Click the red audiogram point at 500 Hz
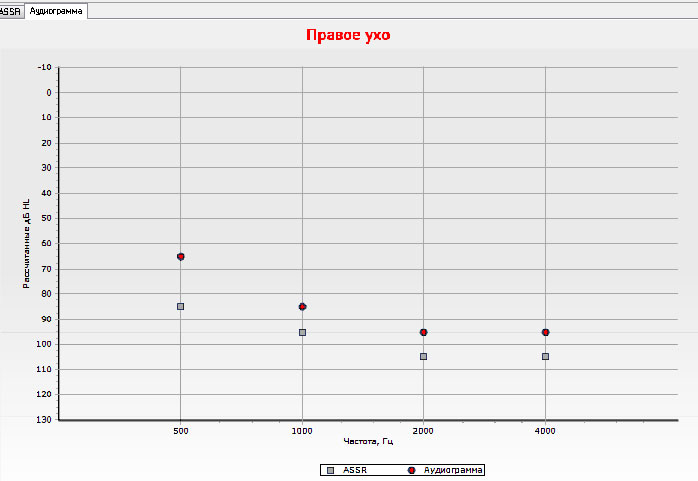Viewport: 698px width, 481px height. [x=181, y=257]
